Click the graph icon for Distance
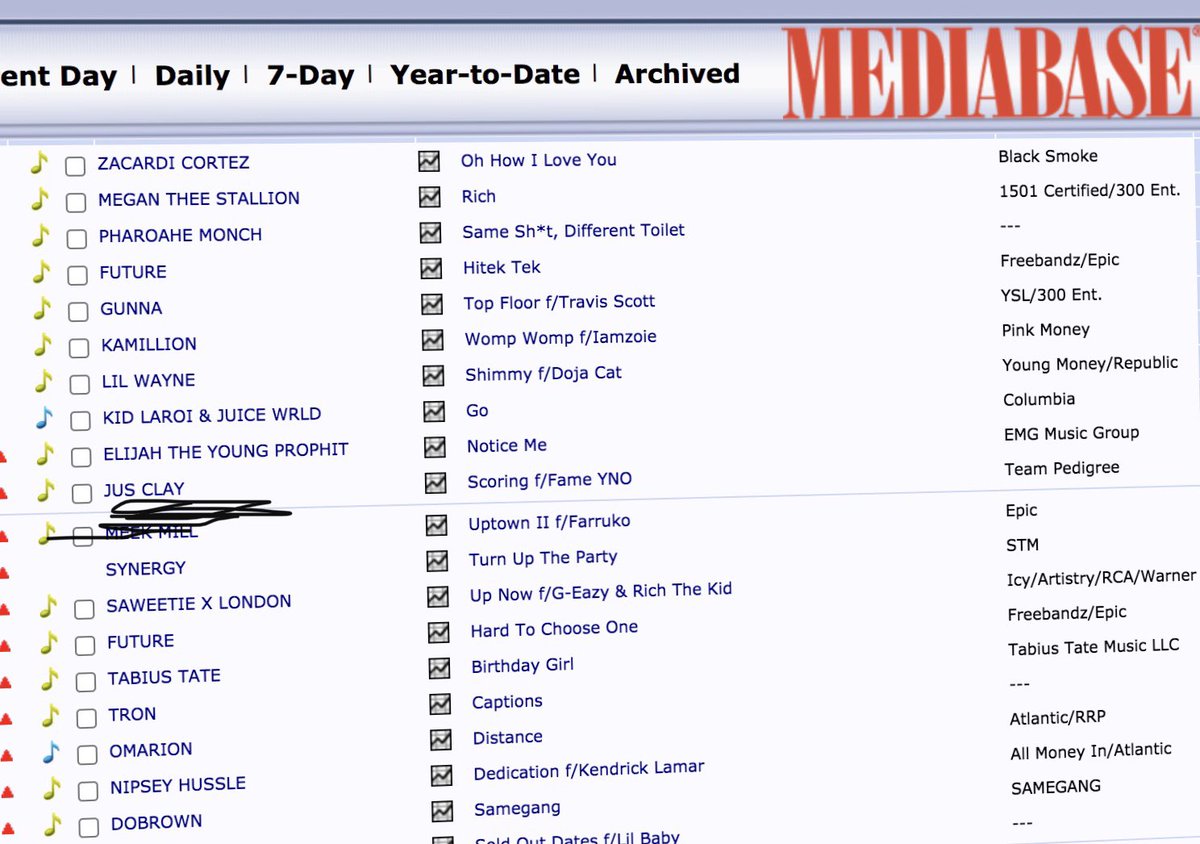 pyautogui.click(x=441, y=740)
